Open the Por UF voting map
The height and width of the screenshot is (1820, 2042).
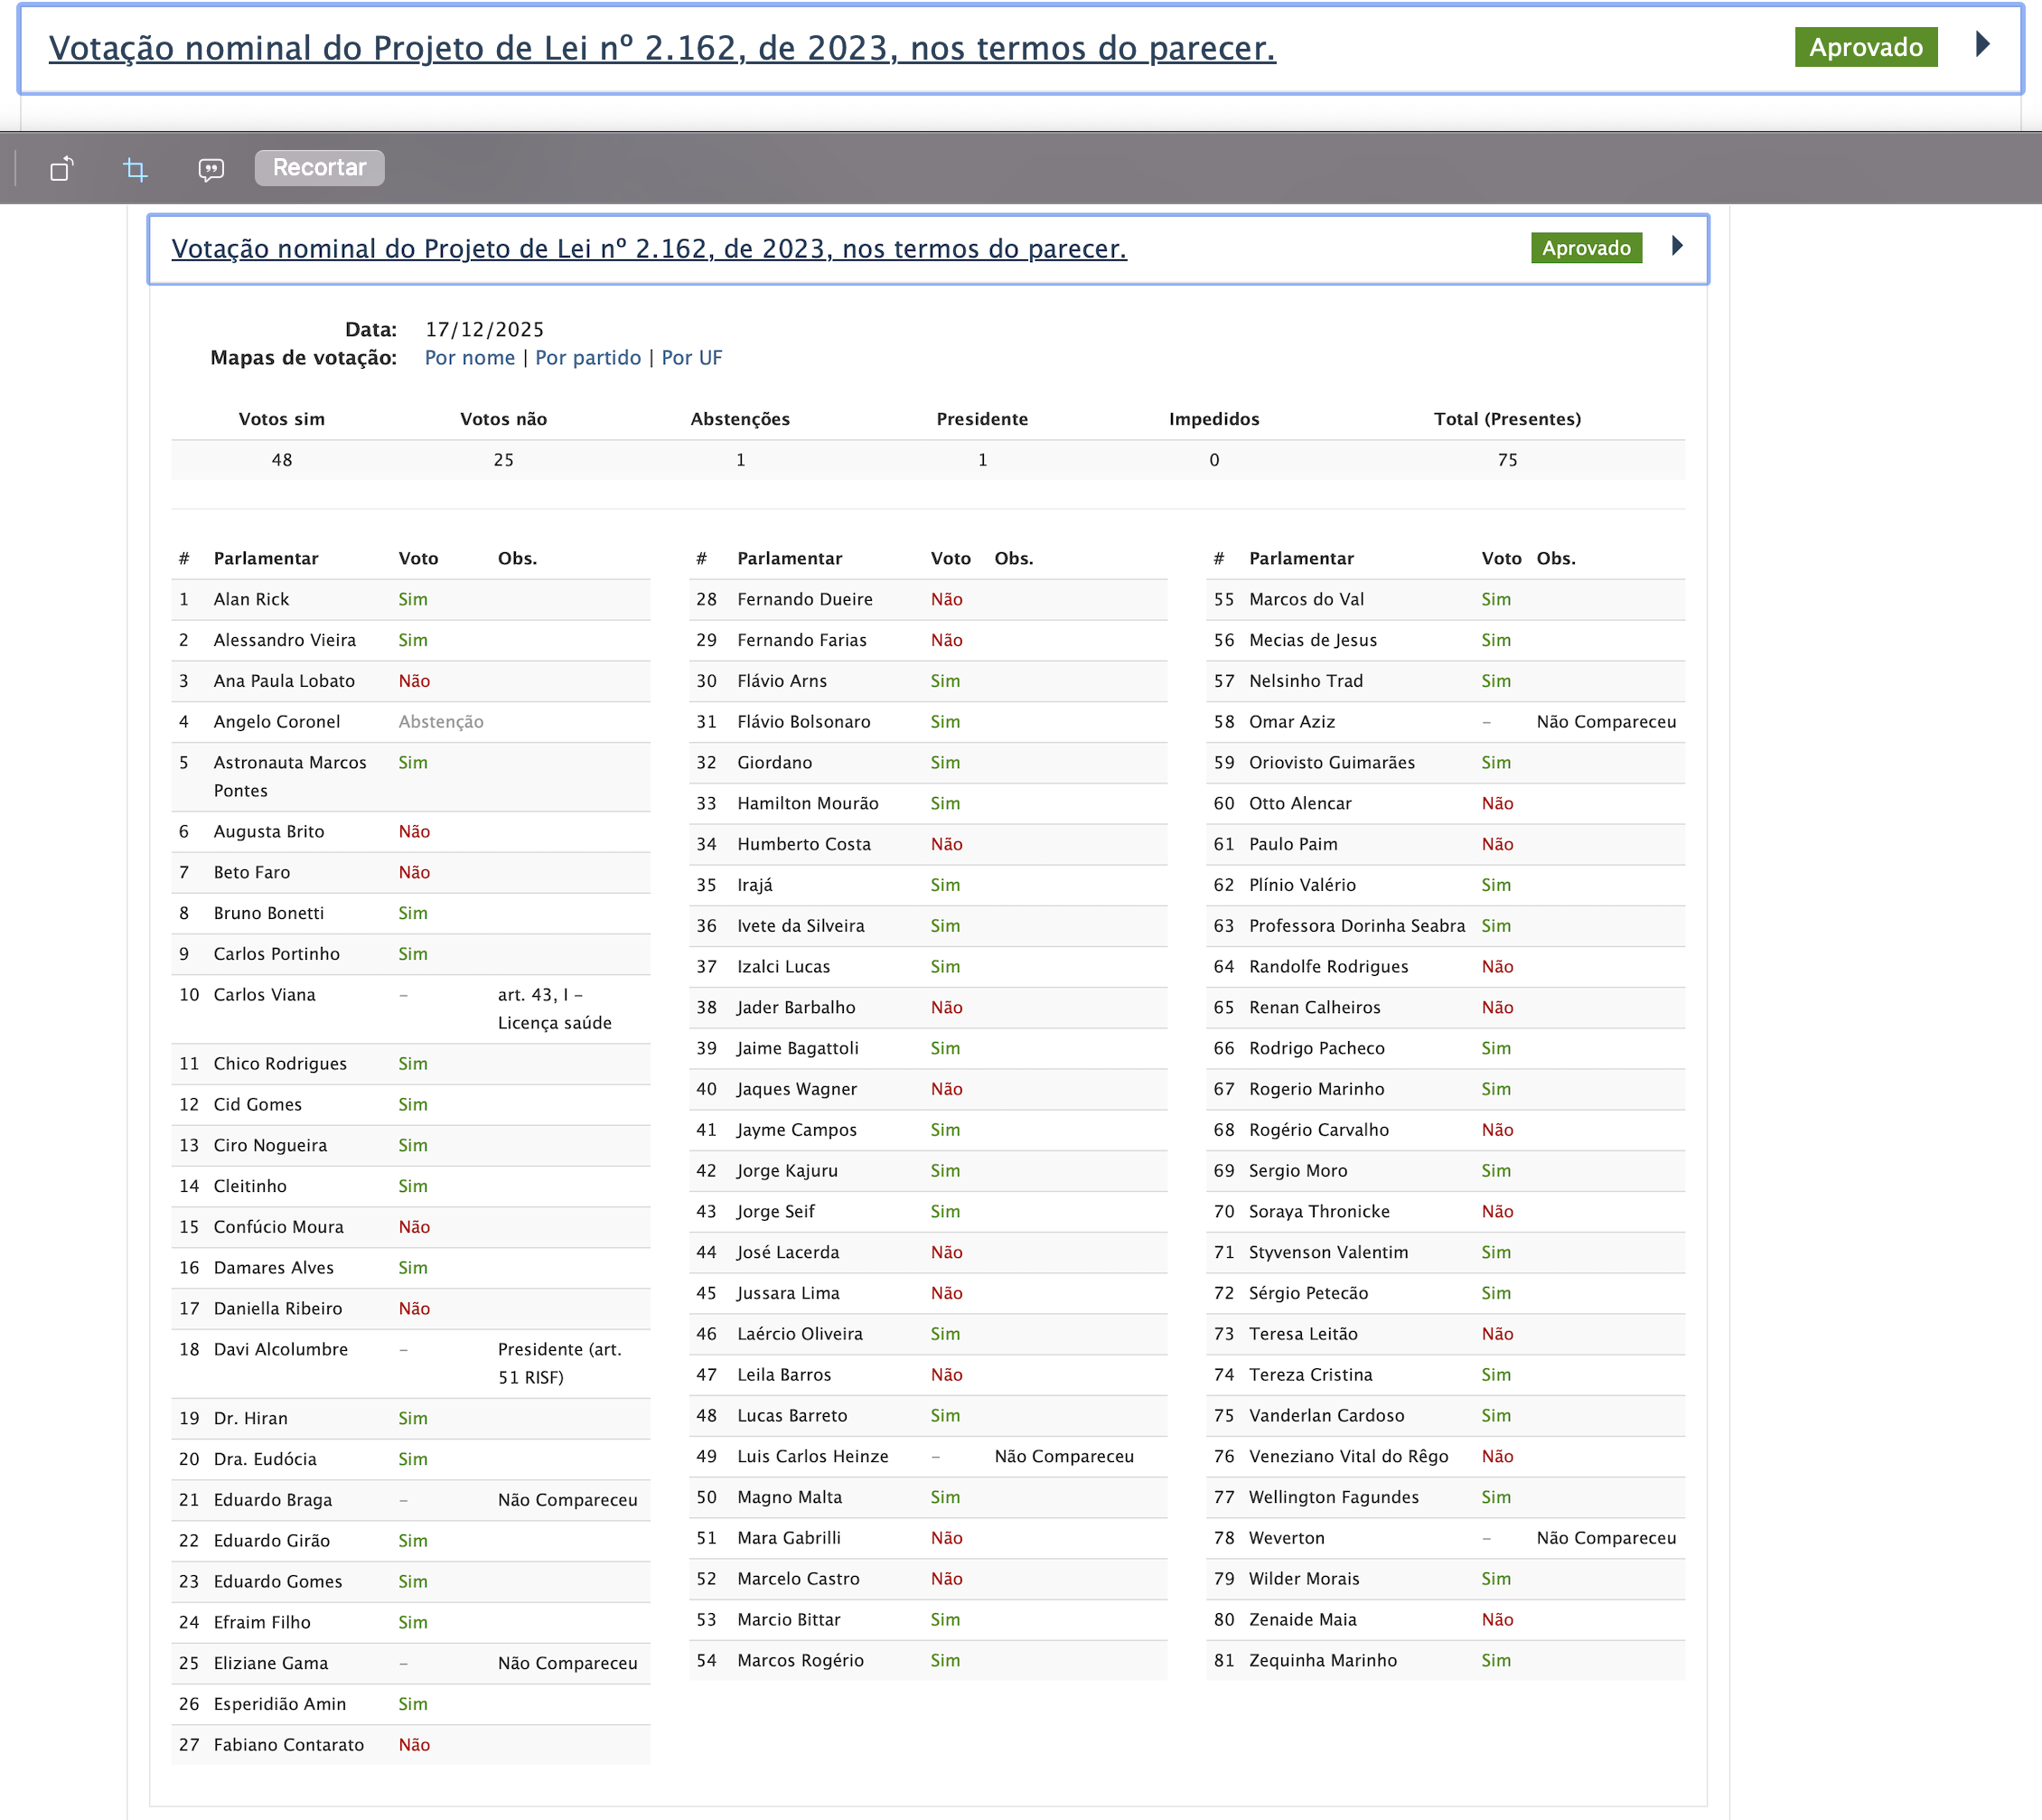[x=692, y=358]
